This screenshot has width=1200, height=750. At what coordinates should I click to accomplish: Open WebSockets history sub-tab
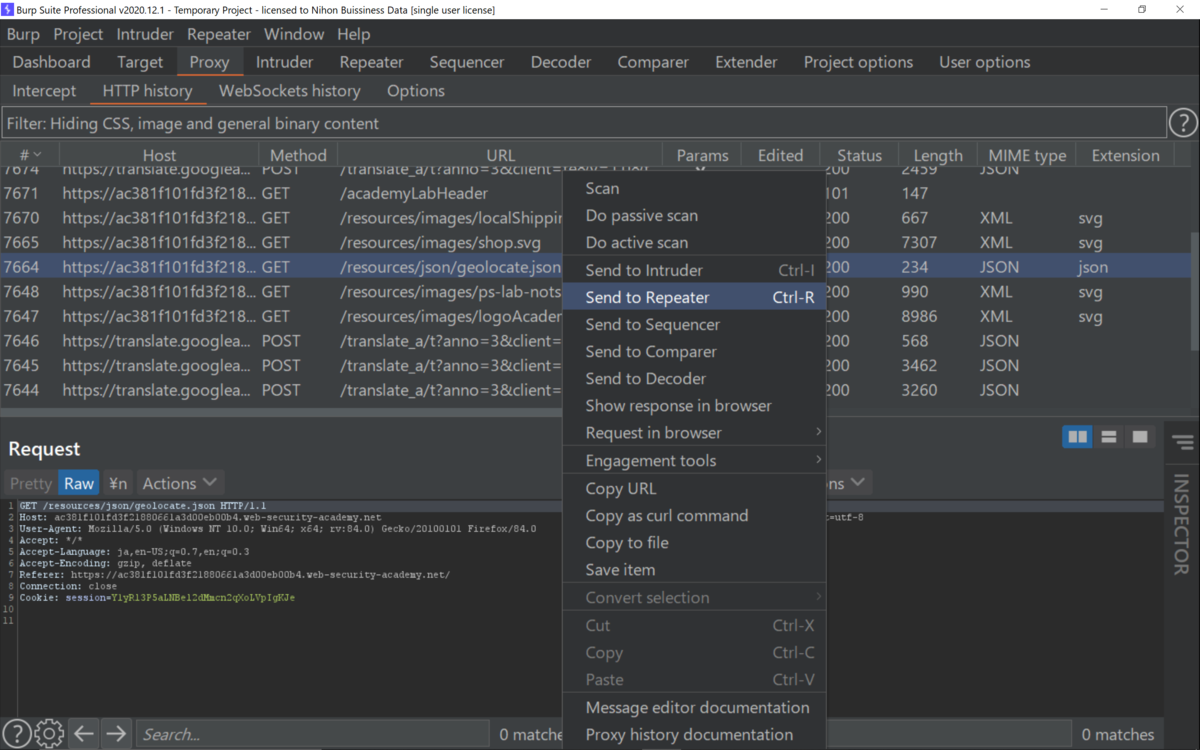point(290,90)
